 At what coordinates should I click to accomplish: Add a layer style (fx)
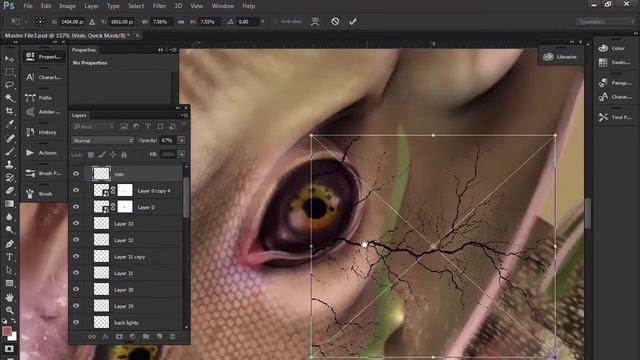pos(105,337)
